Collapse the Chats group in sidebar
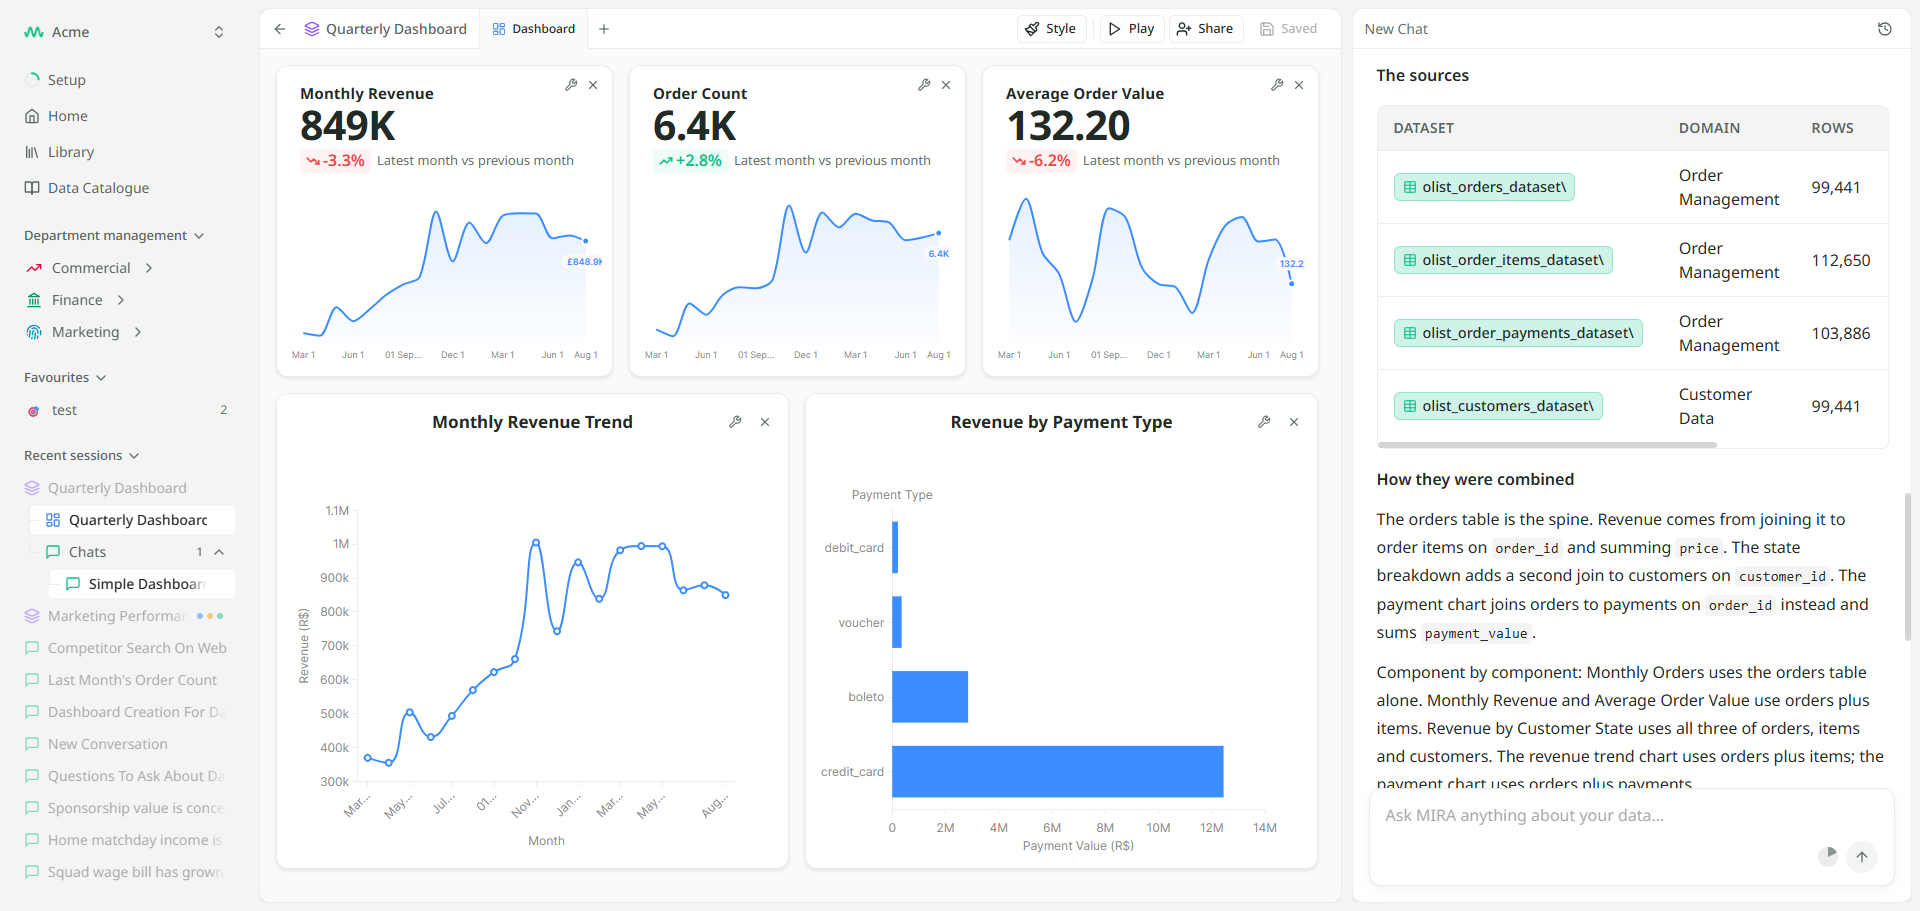Viewport: 1920px width, 911px height. 219,552
